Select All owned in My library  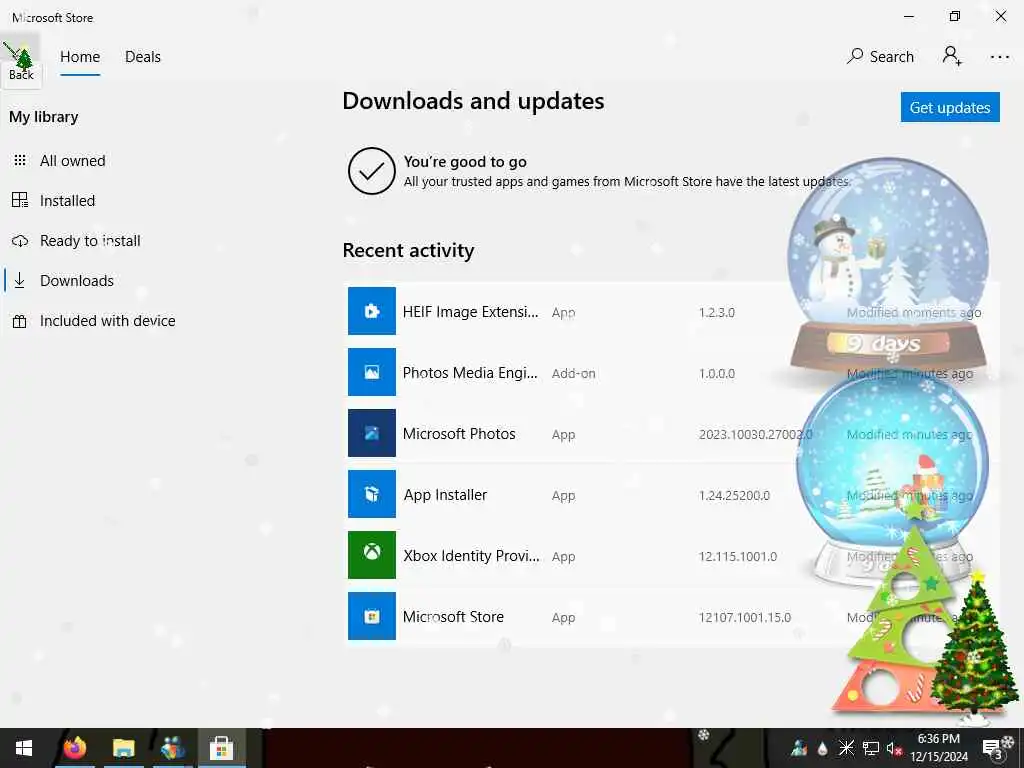click(x=72, y=161)
